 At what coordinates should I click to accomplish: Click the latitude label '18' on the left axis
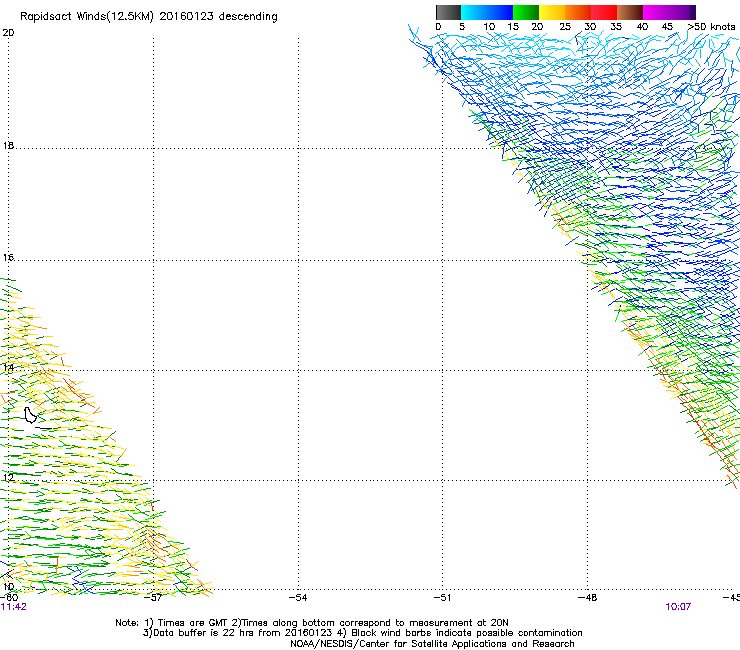(x=8, y=145)
